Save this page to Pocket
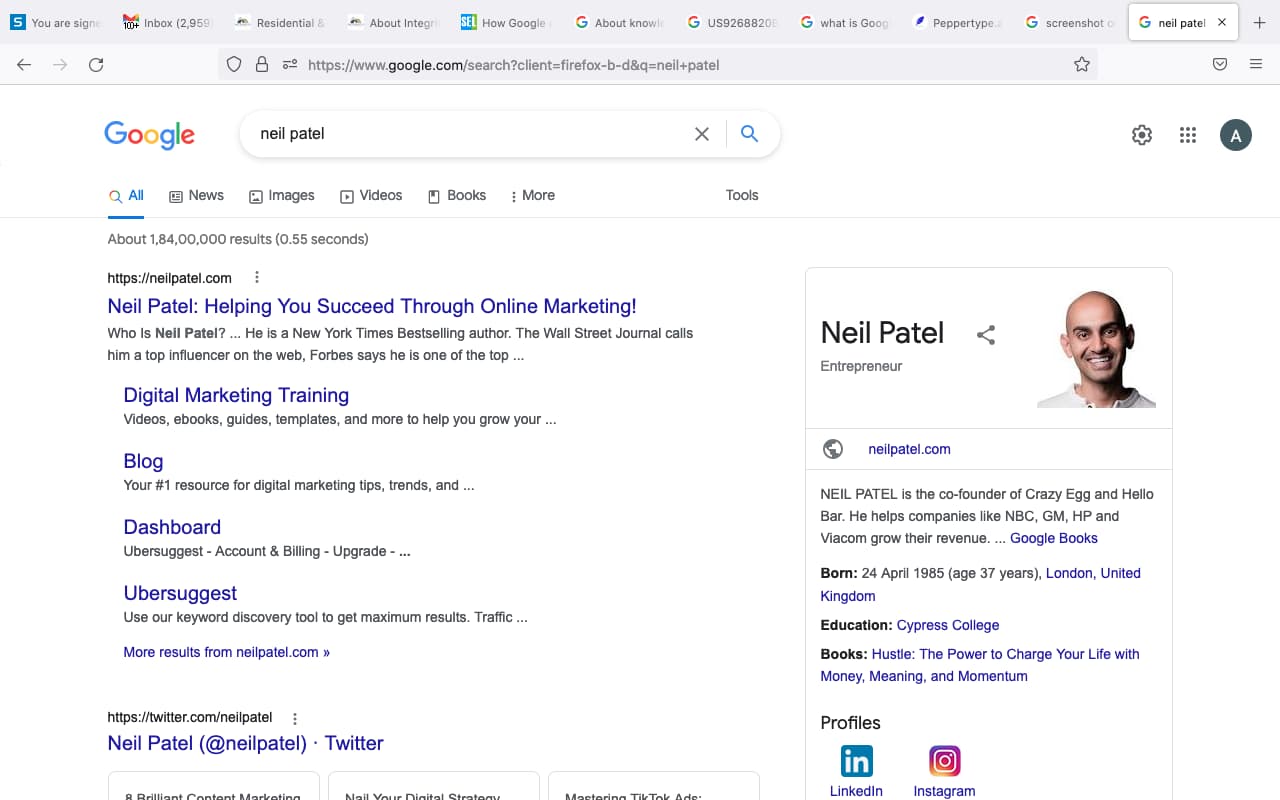1280x800 pixels. point(1220,64)
